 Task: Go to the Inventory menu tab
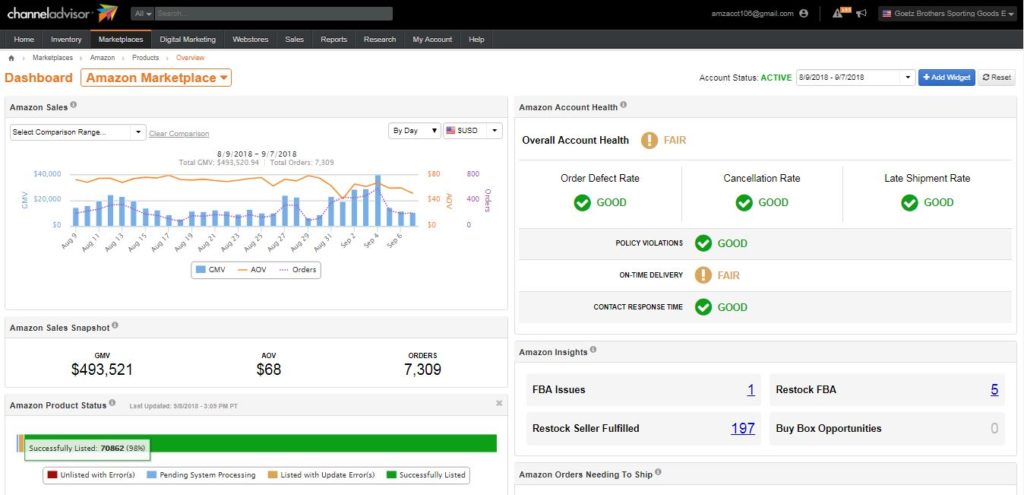pos(66,39)
